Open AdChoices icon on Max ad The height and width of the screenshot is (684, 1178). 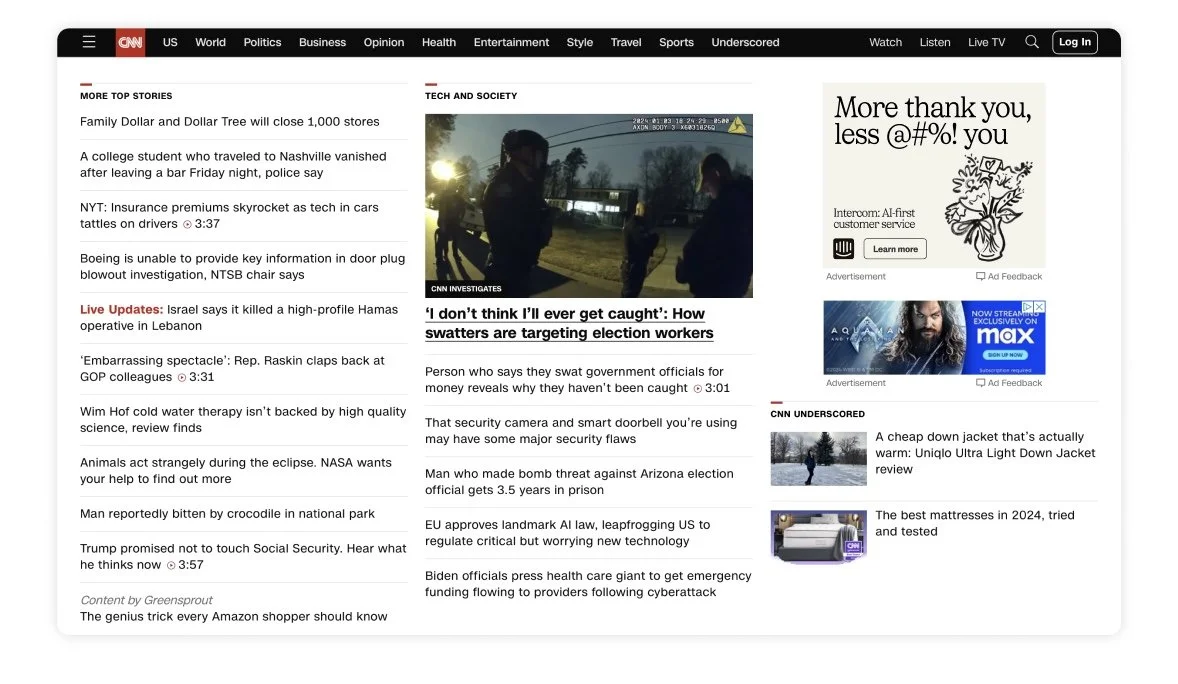click(1028, 307)
